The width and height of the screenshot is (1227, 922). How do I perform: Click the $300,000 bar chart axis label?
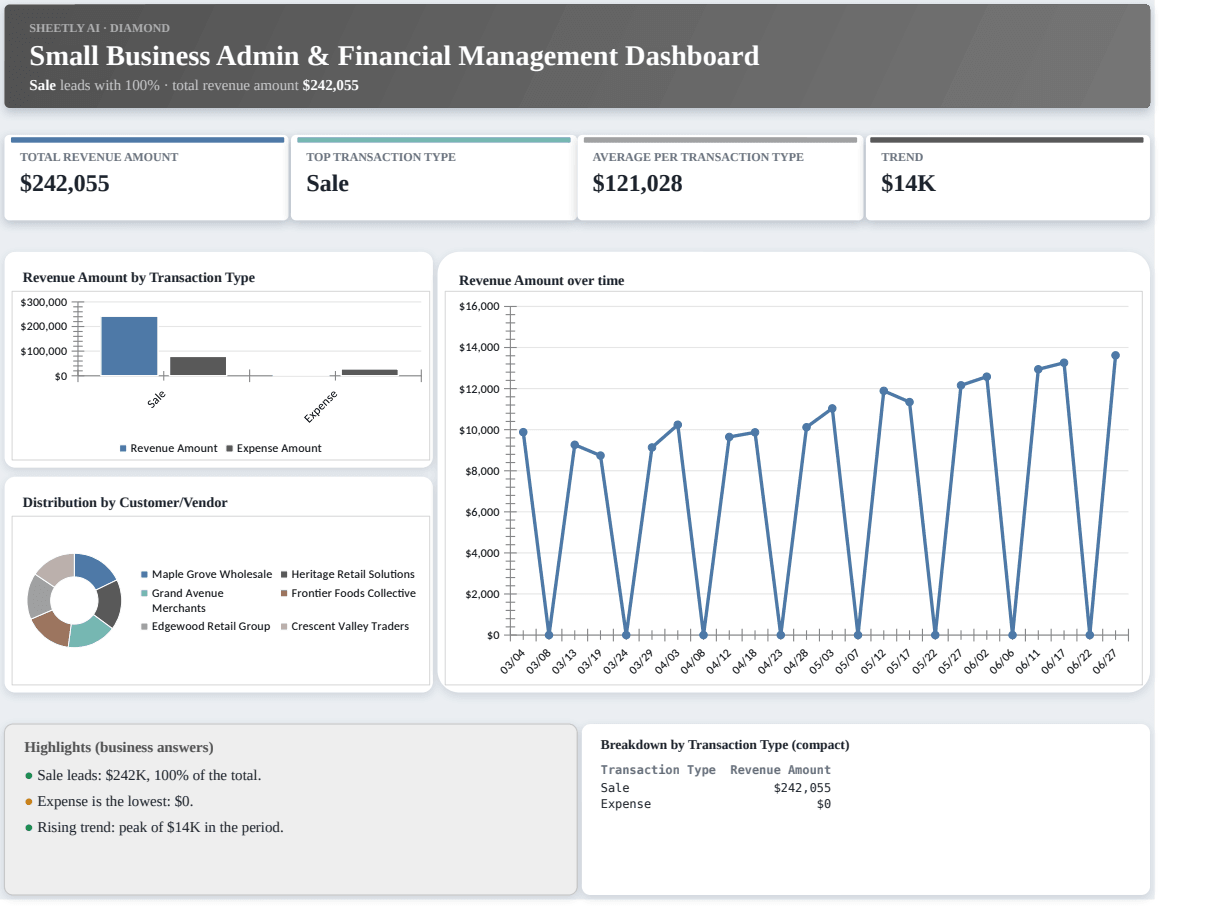click(44, 302)
